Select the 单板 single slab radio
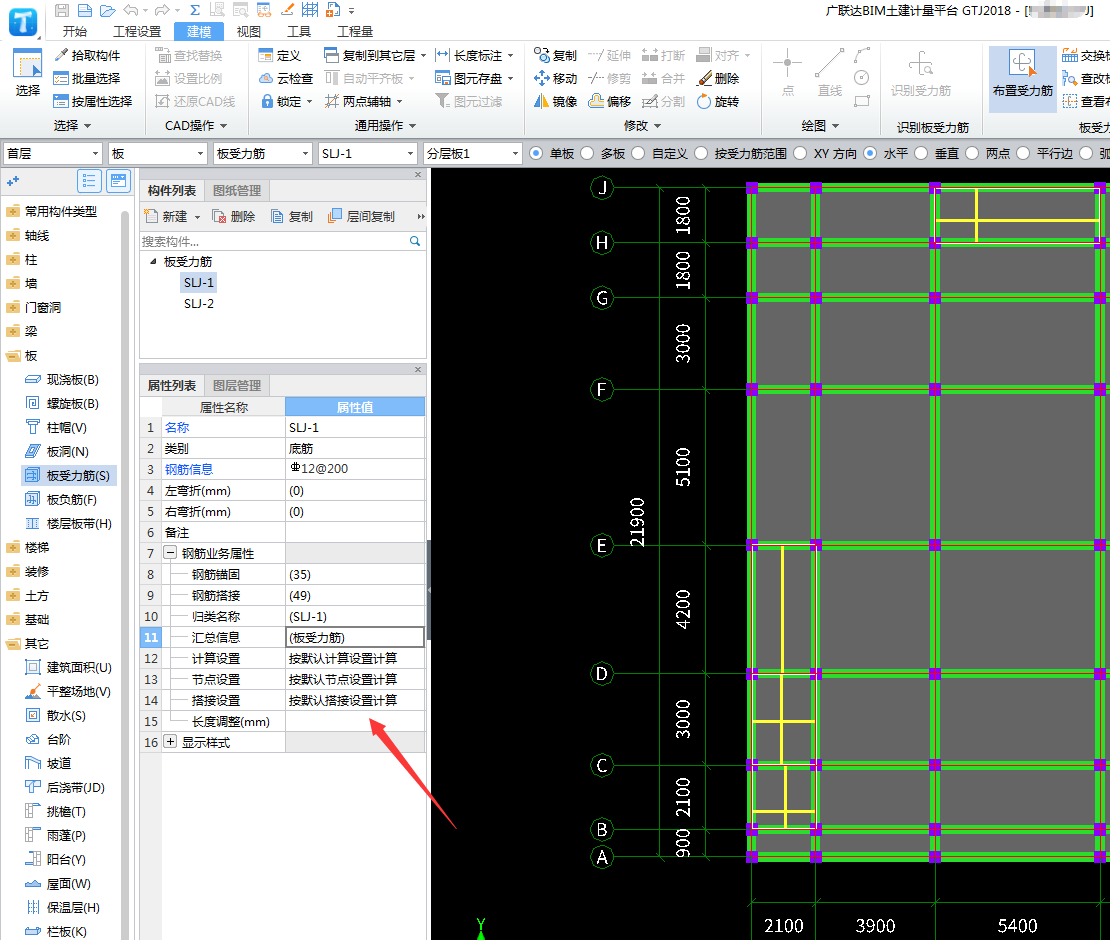 click(x=536, y=153)
